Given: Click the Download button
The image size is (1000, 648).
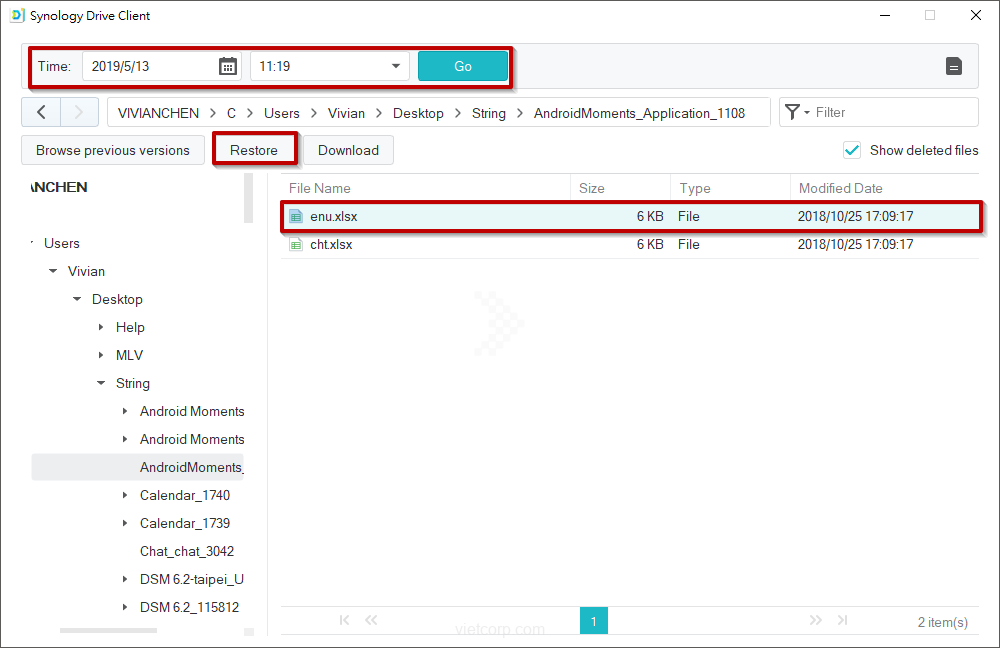Looking at the screenshot, I should click(348, 150).
